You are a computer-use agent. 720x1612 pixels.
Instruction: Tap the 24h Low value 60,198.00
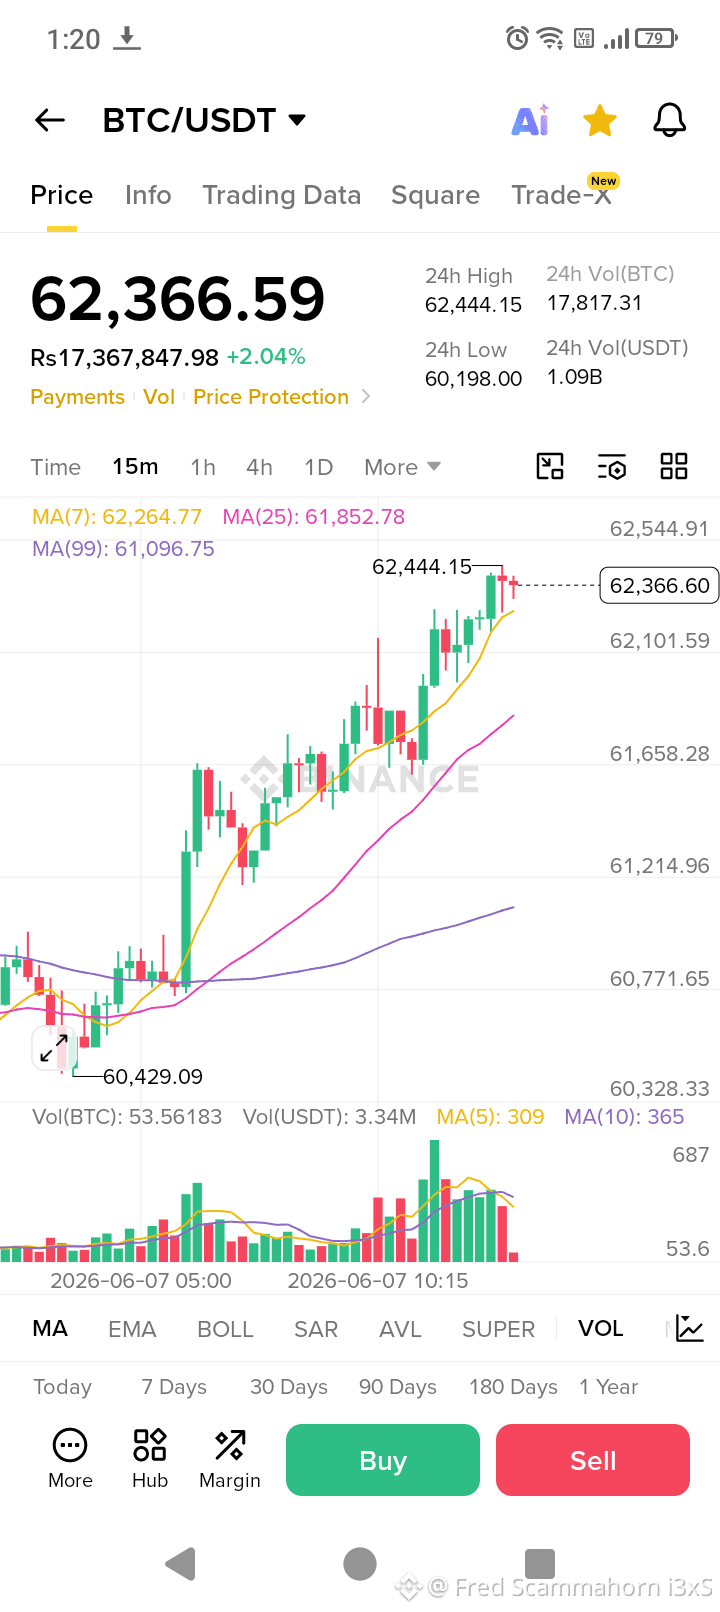tap(473, 379)
